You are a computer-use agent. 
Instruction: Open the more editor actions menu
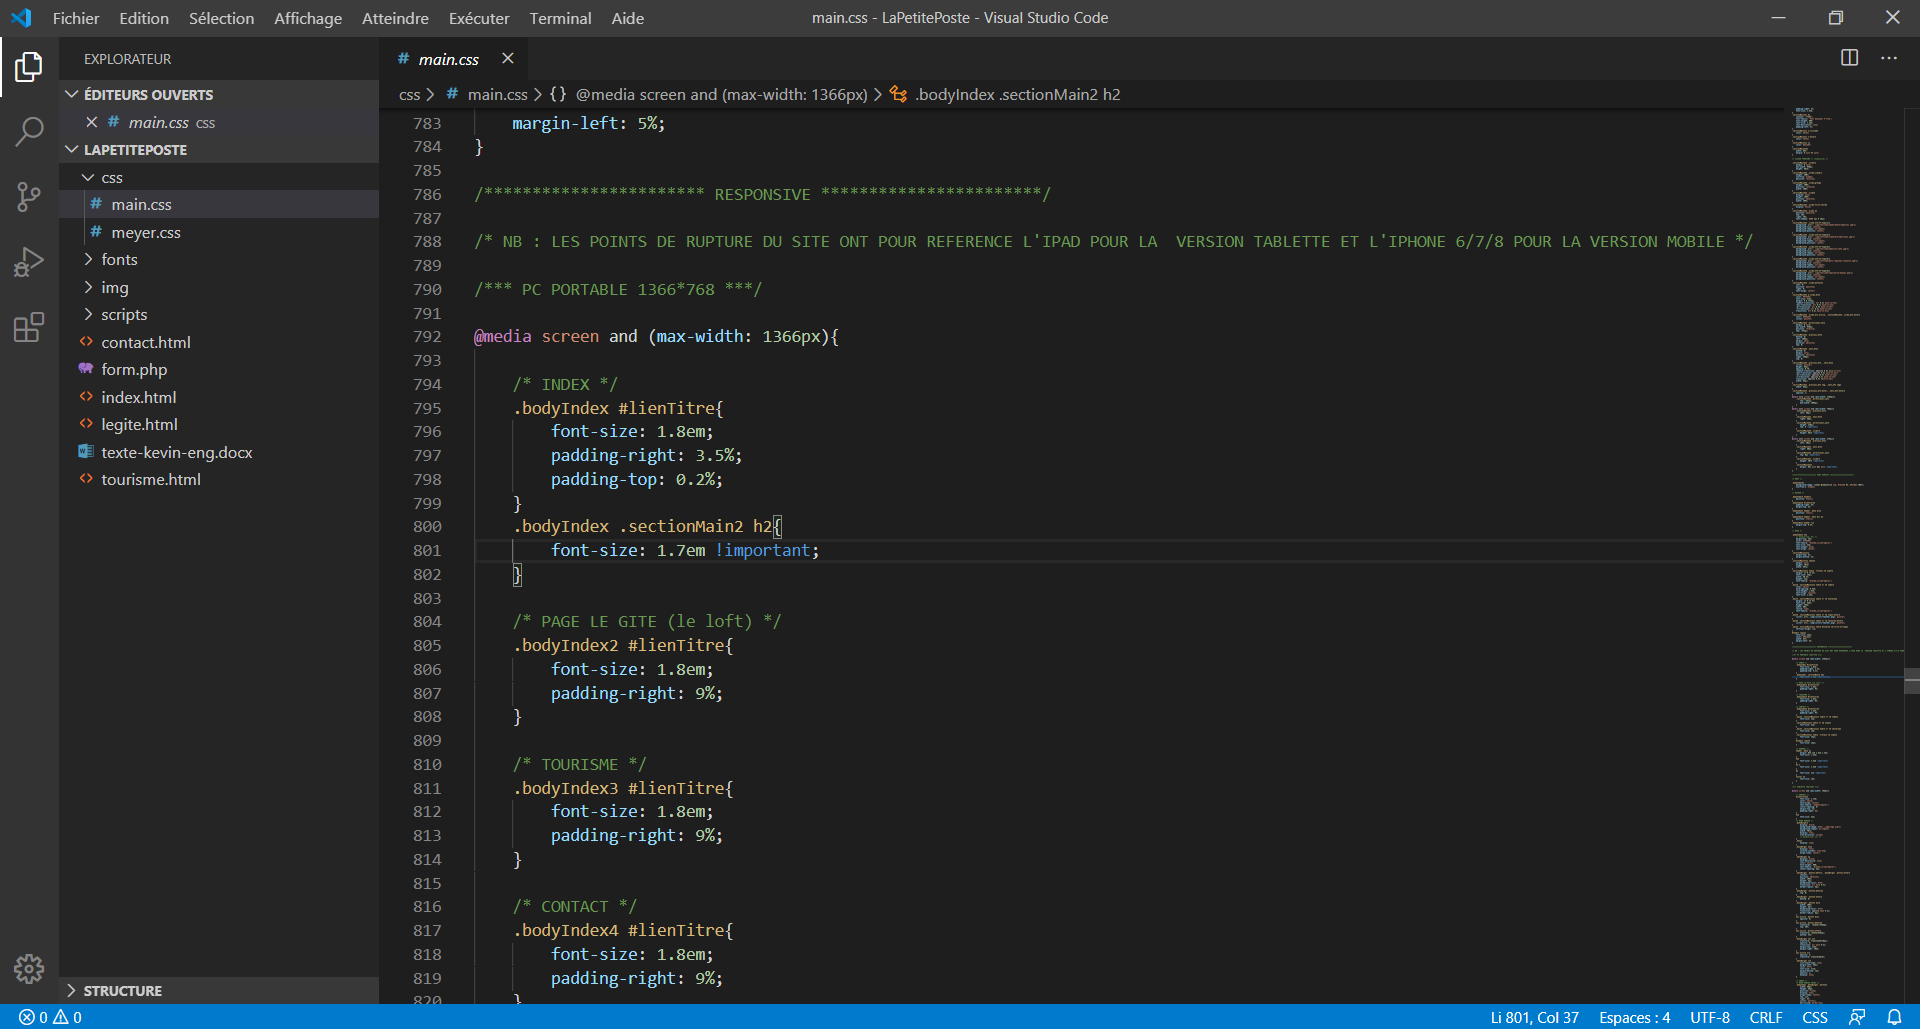coord(1890,58)
